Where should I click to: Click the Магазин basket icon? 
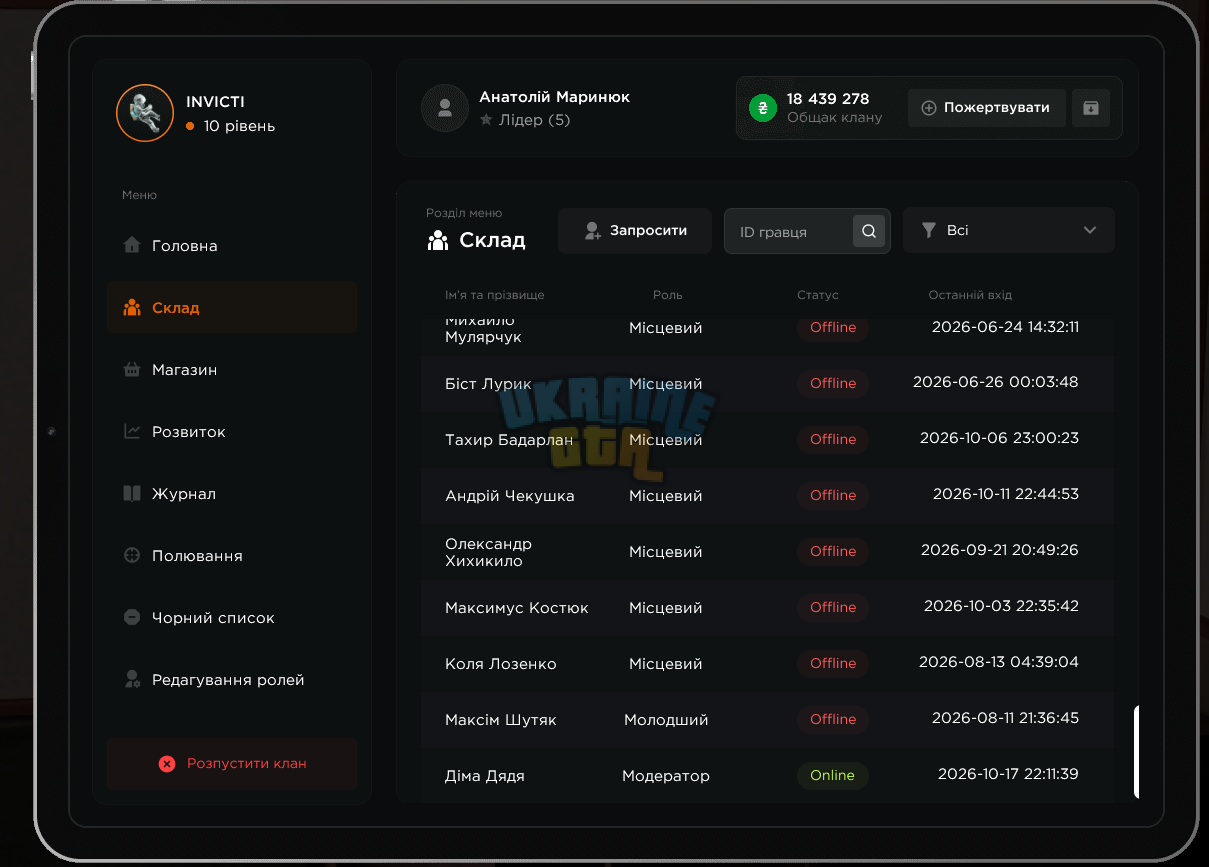point(131,369)
